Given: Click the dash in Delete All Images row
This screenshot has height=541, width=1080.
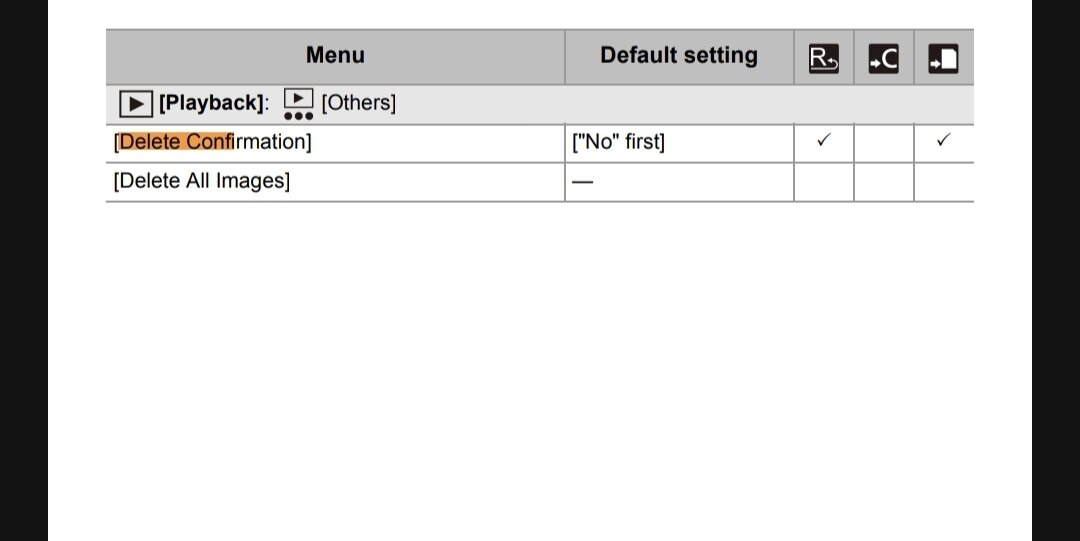Looking at the screenshot, I should [x=582, y=182].
